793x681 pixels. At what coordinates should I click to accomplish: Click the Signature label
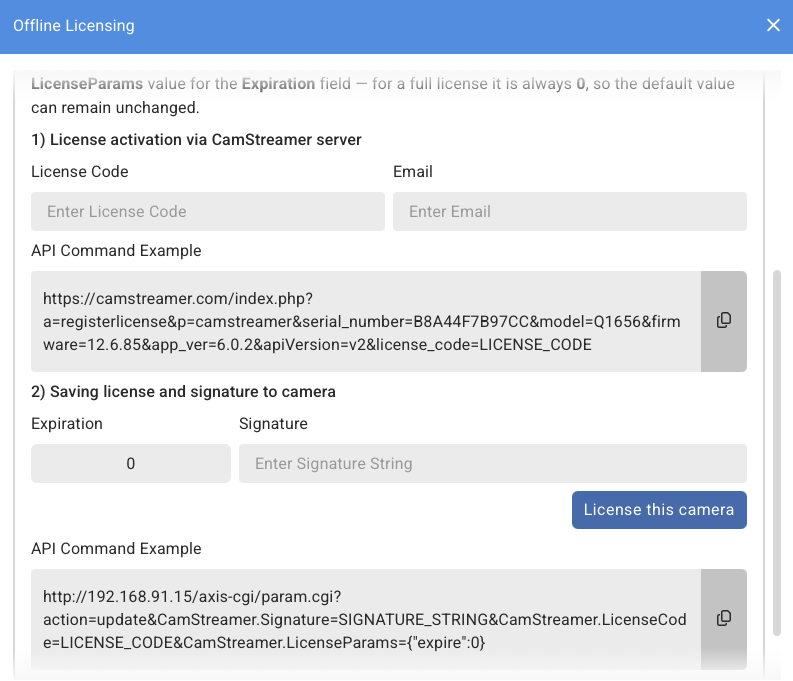point(273,424)
